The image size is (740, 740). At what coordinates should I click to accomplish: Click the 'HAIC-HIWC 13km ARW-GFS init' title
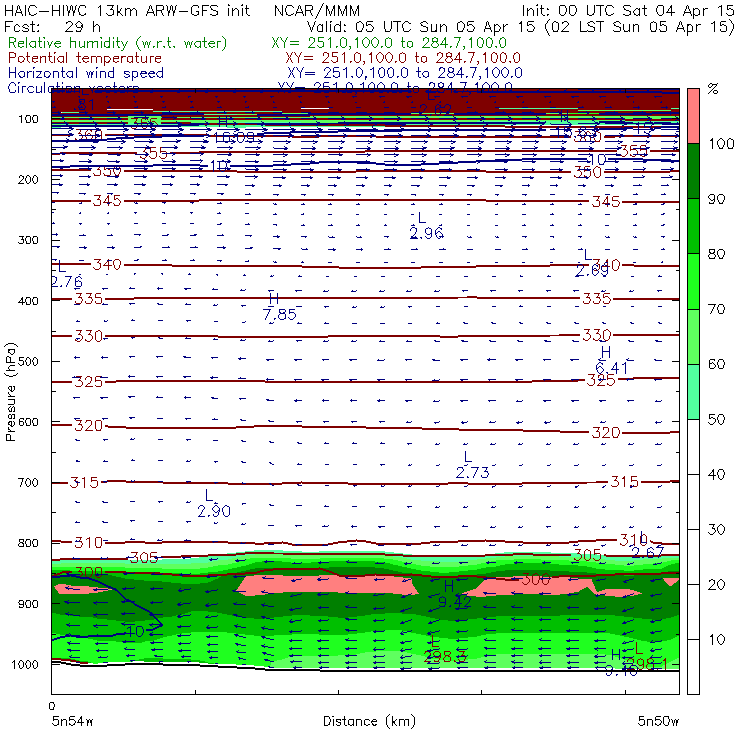[127, 10]
